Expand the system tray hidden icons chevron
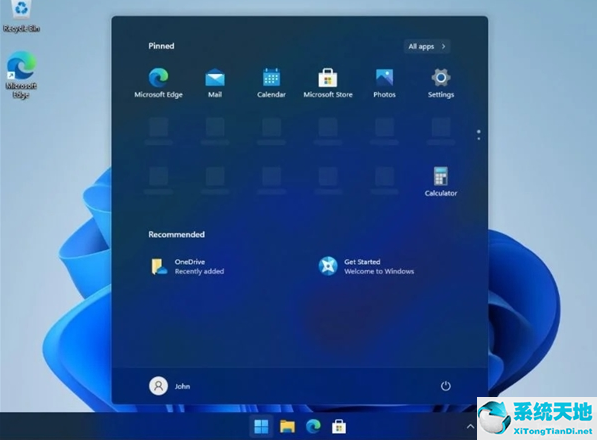Viewport: 597px width, 440px height. click(470, 427)
